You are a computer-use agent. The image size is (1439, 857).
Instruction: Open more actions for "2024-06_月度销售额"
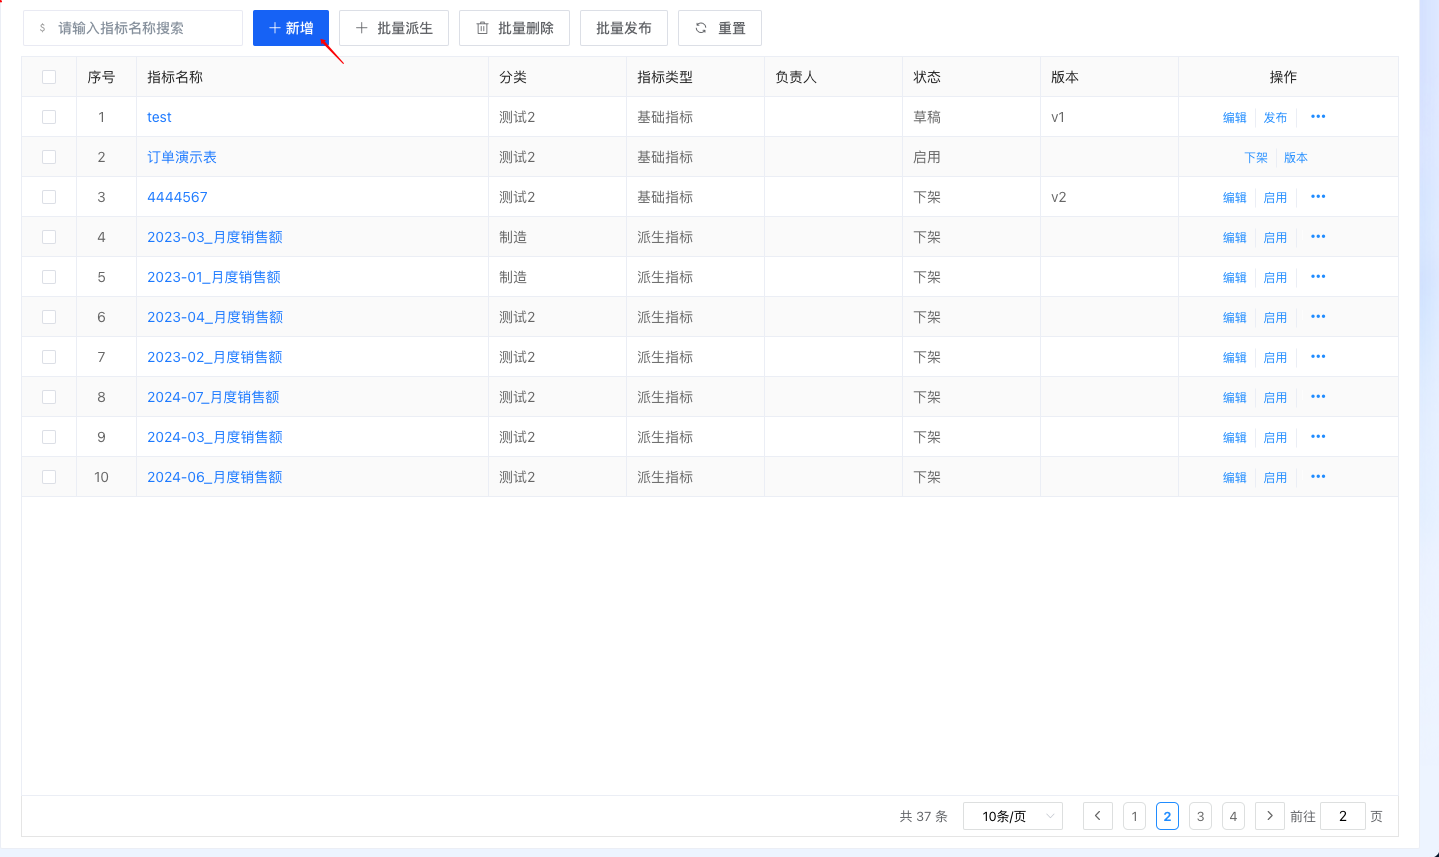[1317, 477]
